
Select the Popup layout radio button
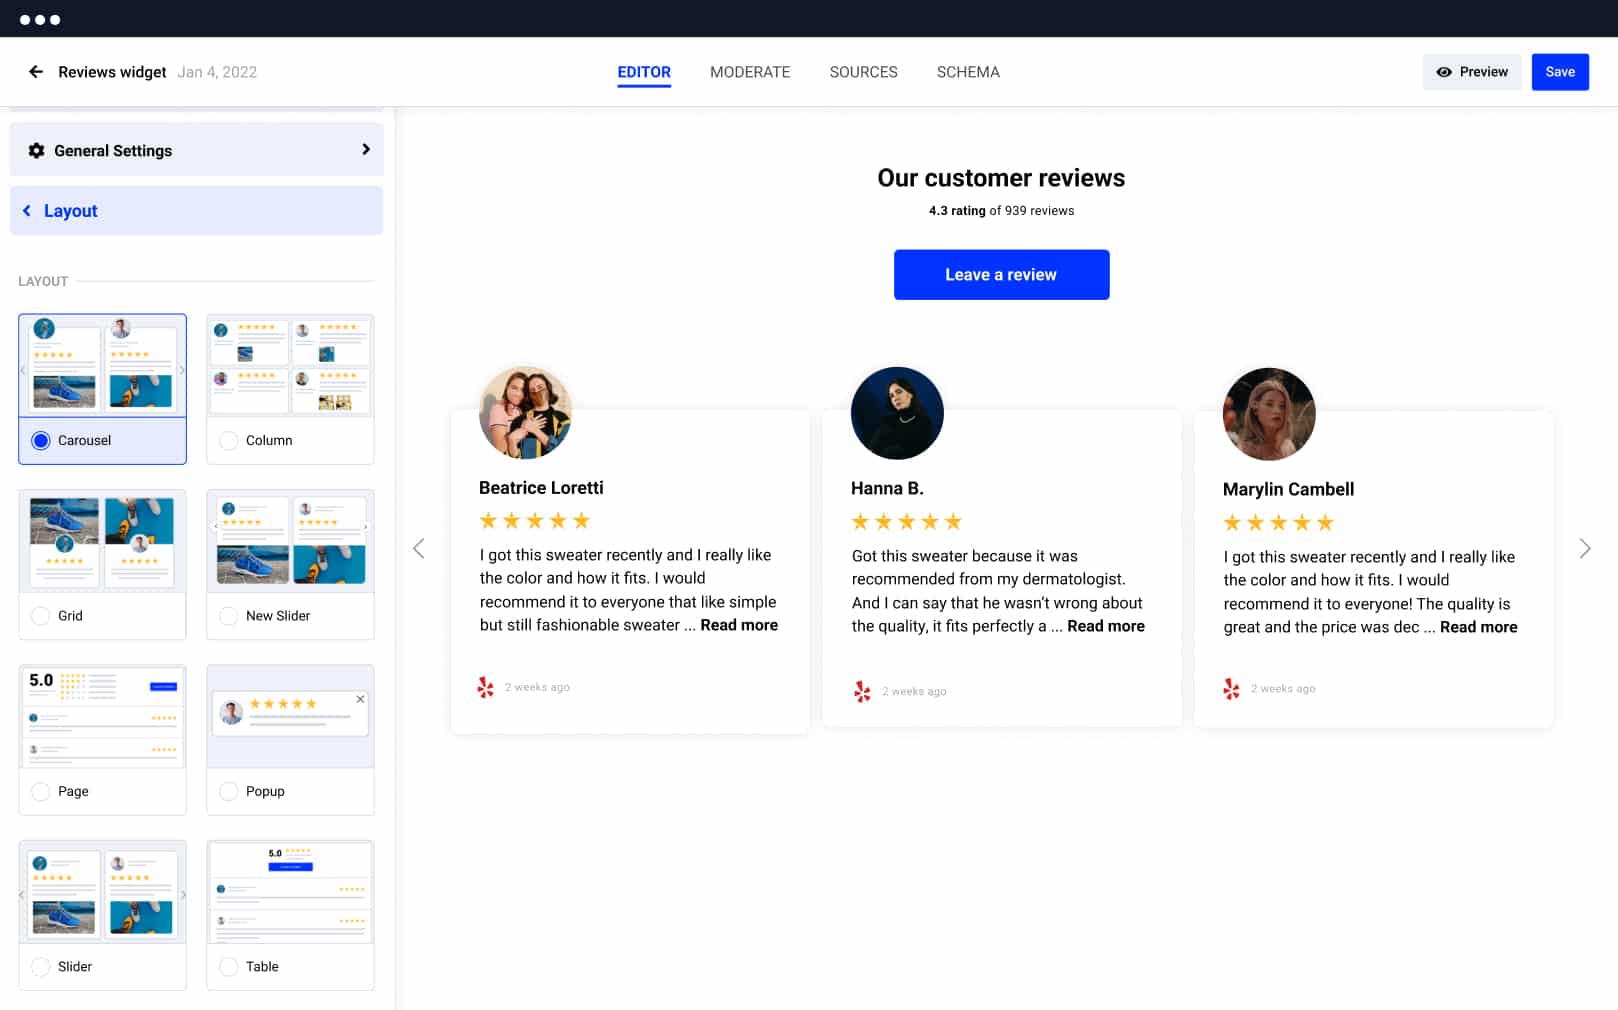228,791
